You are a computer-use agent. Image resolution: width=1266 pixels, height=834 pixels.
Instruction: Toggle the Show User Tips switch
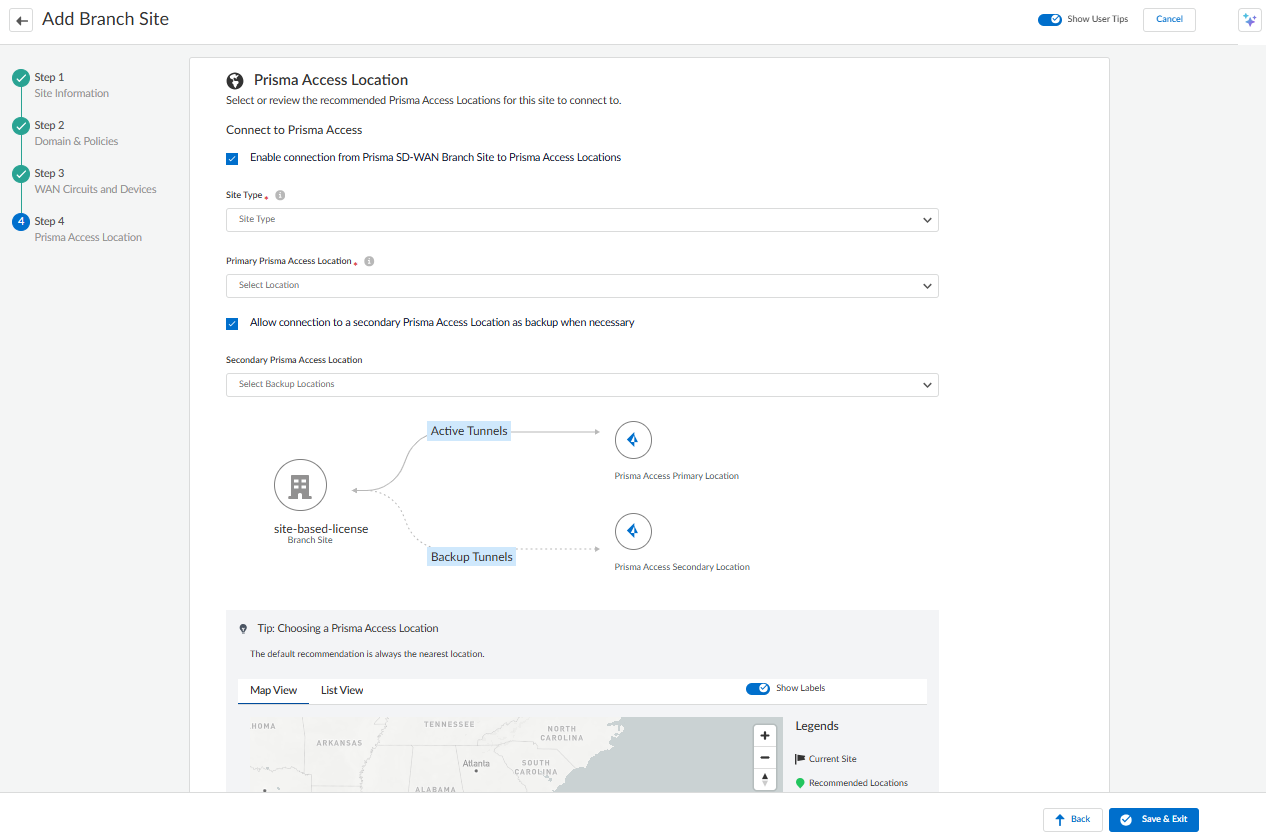point(1049,19)
